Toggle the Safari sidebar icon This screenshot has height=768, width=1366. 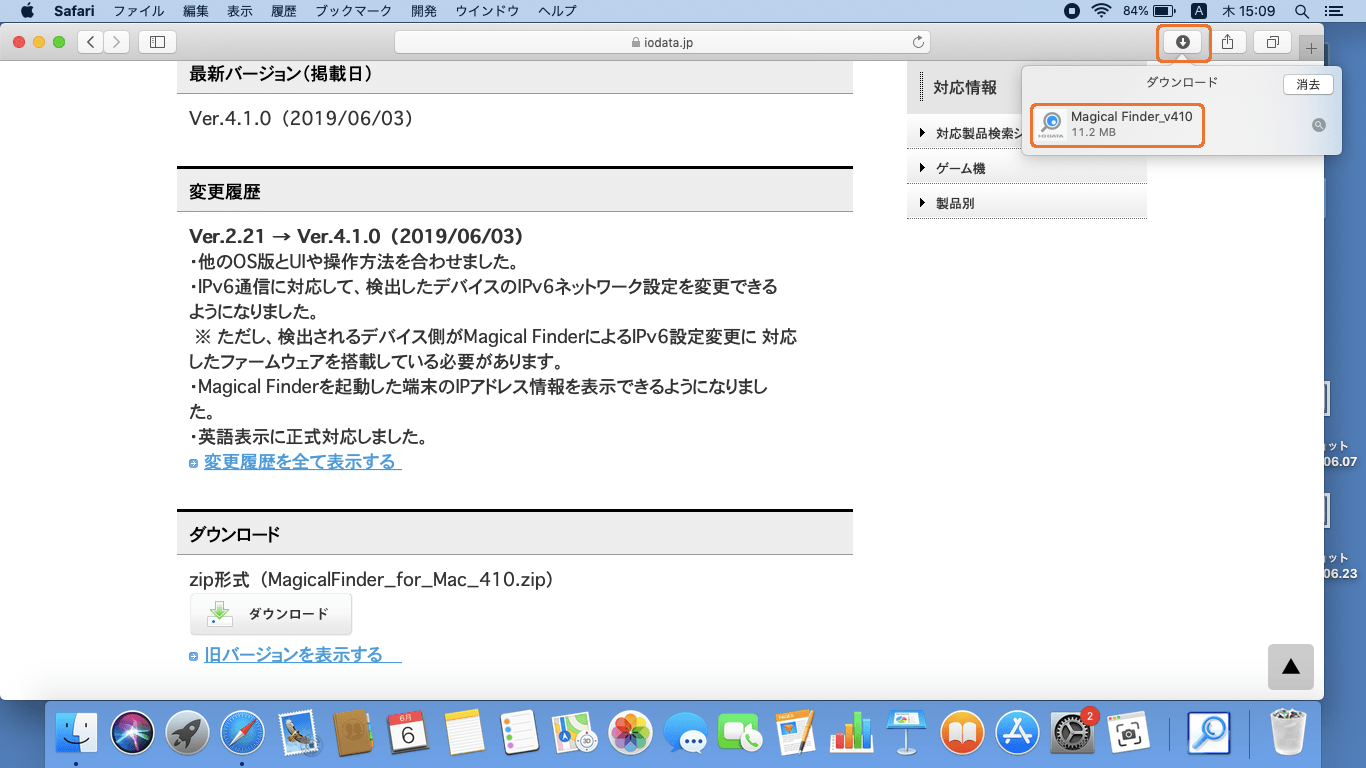157,42
